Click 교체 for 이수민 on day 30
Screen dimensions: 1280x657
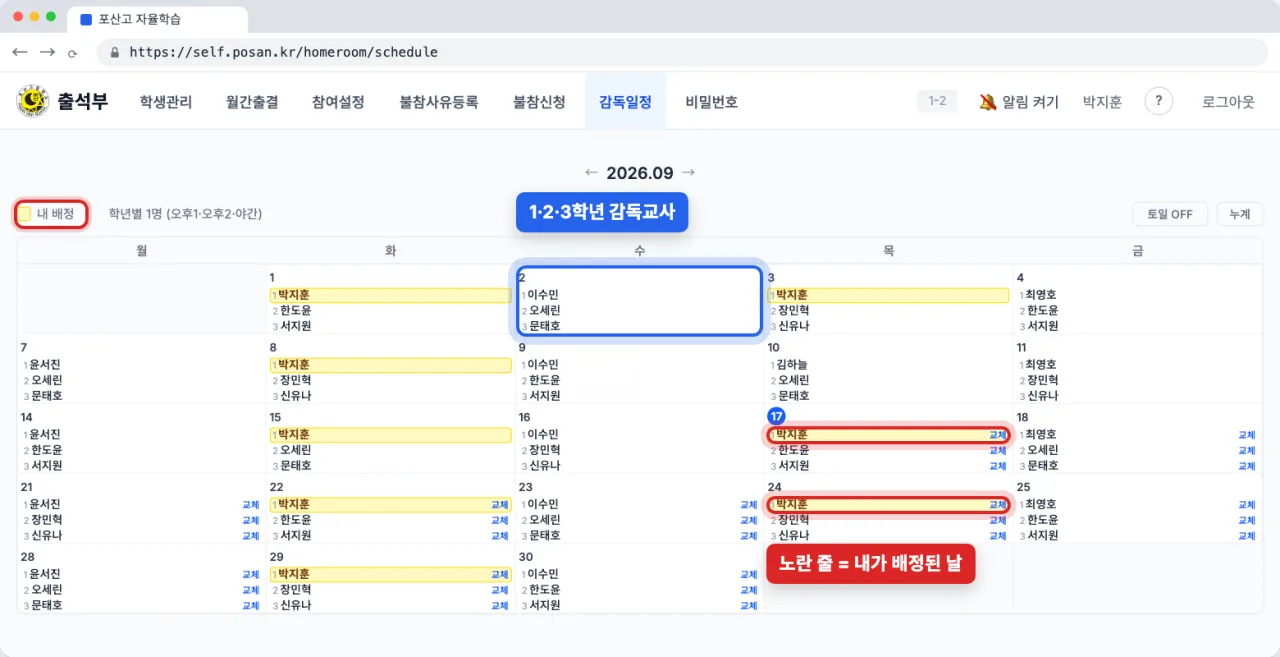pos(748,575)
